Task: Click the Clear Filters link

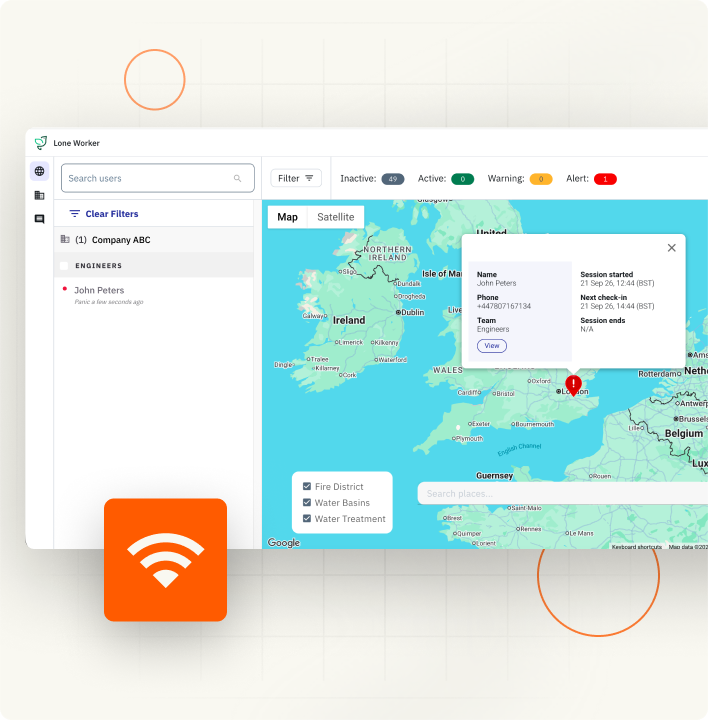Action: click(112, 214)
